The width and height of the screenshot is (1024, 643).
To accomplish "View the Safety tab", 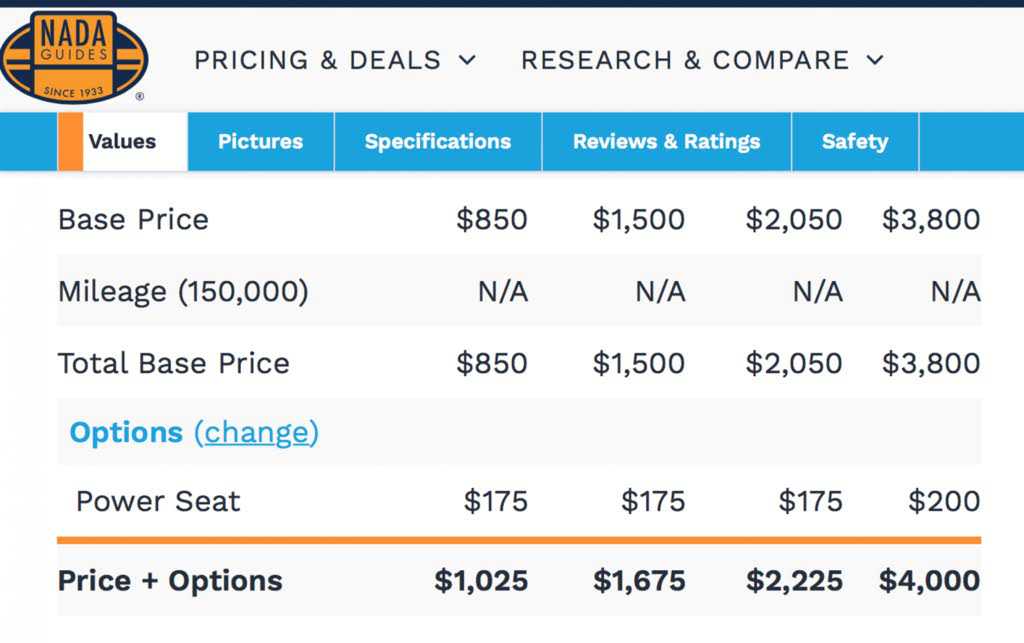I will [x=854, y=141].
